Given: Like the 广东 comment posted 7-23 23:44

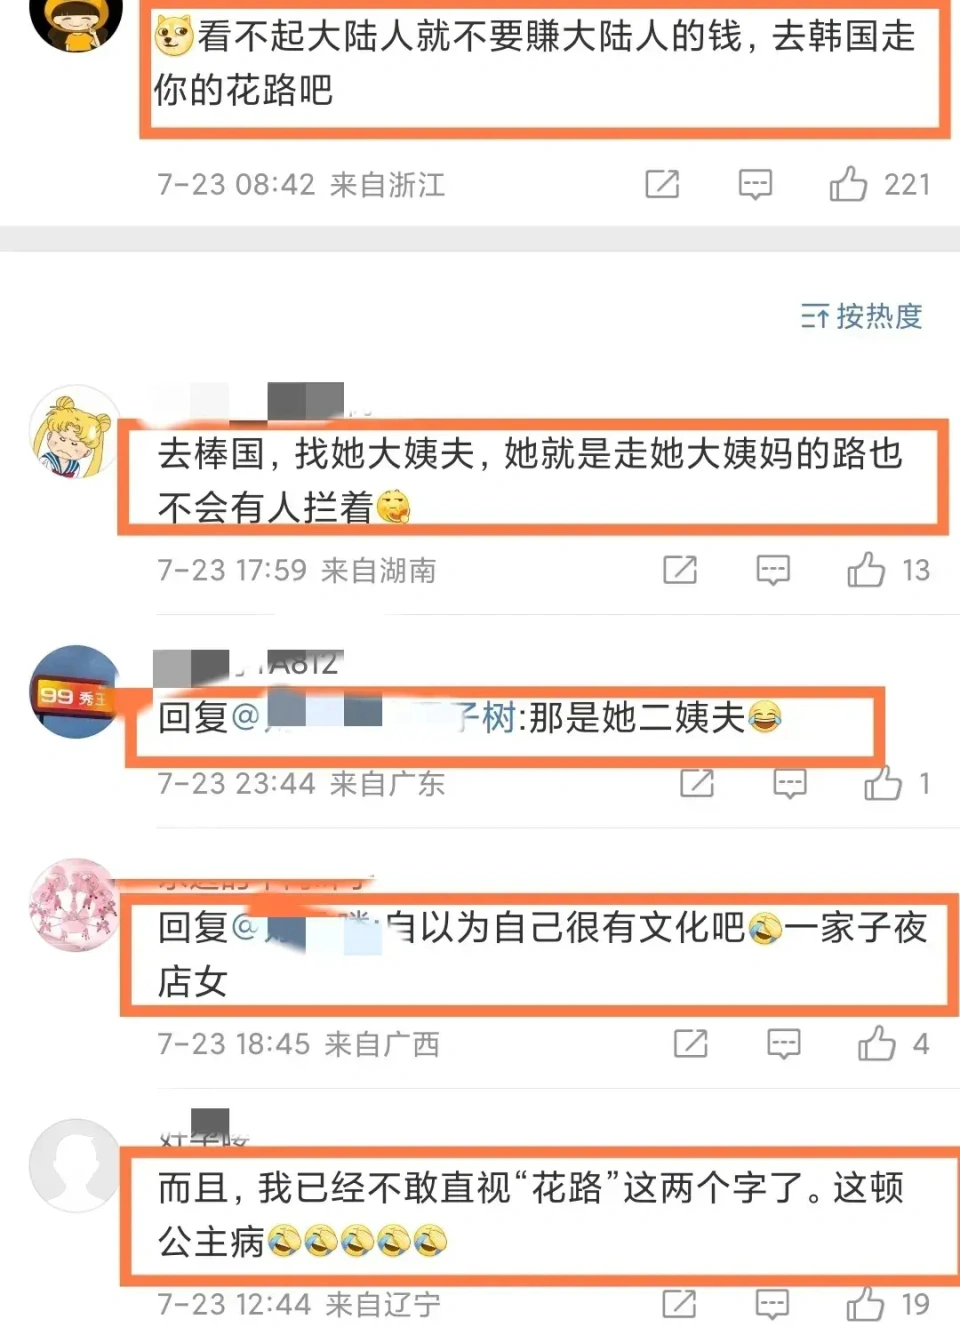Looking at the screenshot, I should [883, 783].
